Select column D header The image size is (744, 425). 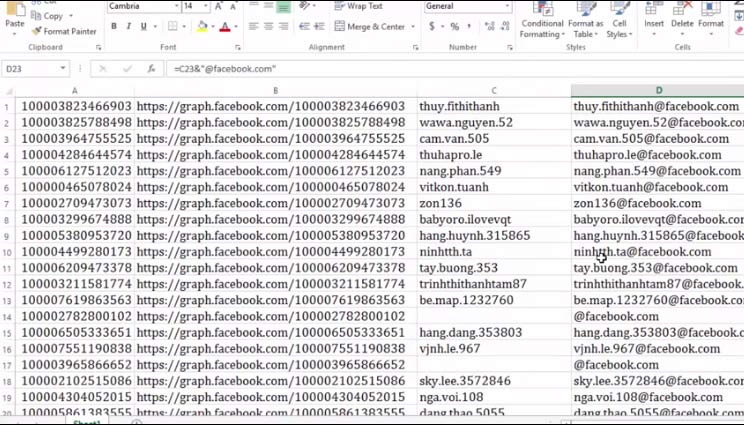point(659,91)
